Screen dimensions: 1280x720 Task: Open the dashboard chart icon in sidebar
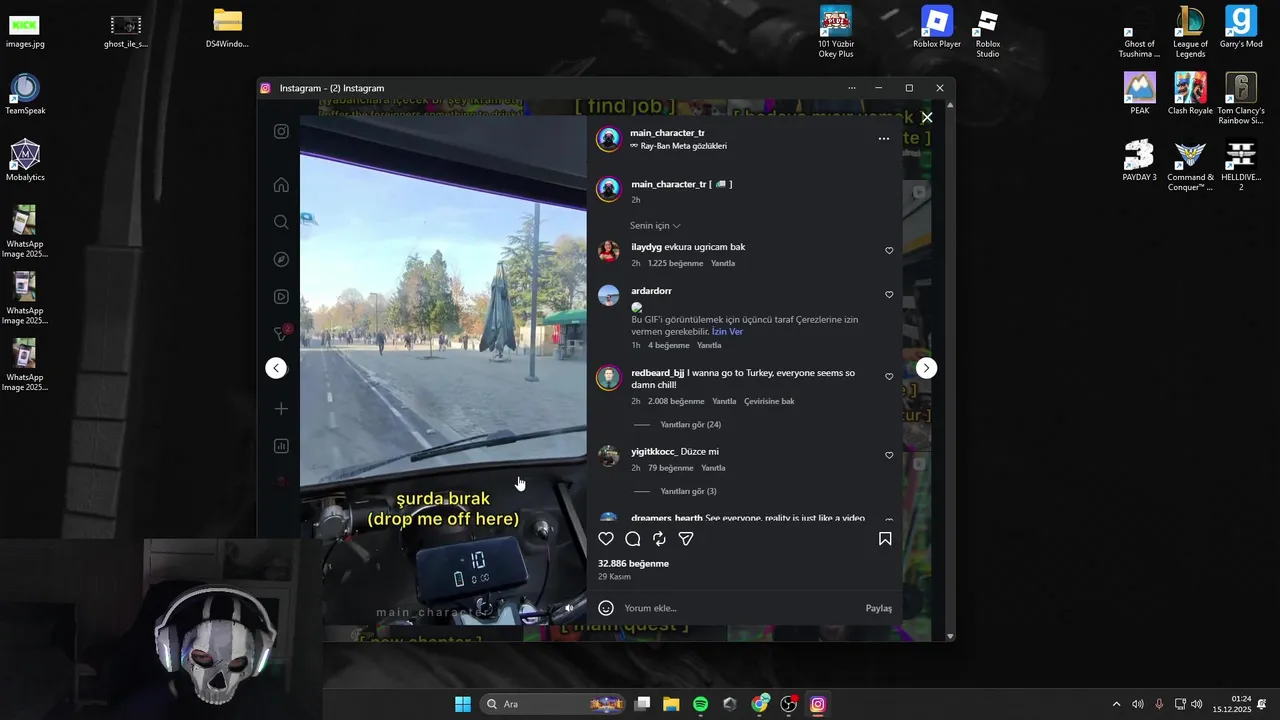[x=281, y=446]
